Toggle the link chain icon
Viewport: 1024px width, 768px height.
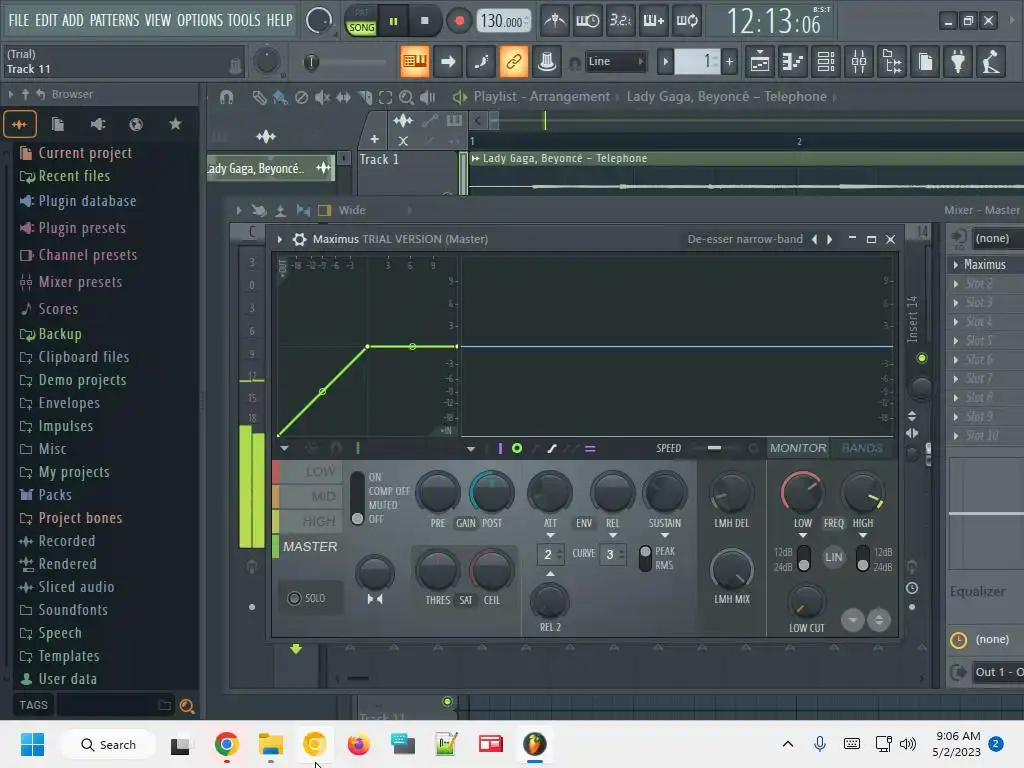pyautogui.click(x=513, y=61)
